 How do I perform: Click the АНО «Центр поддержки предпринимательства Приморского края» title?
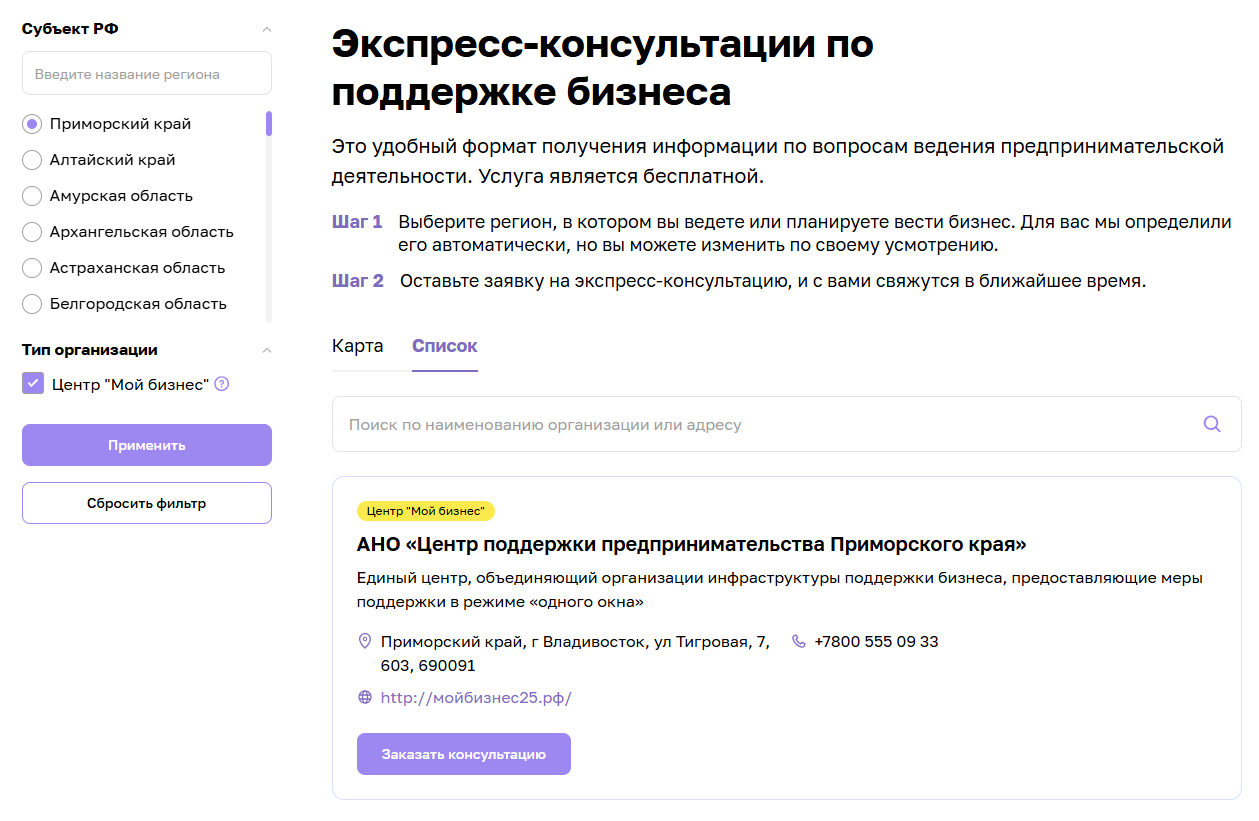point(692,545)
